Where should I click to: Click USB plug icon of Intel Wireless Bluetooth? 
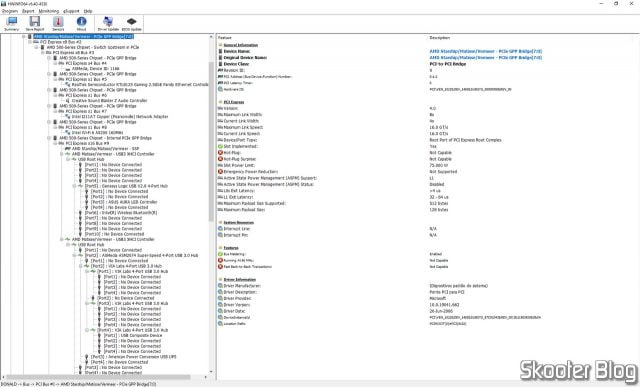pos(80,213)
